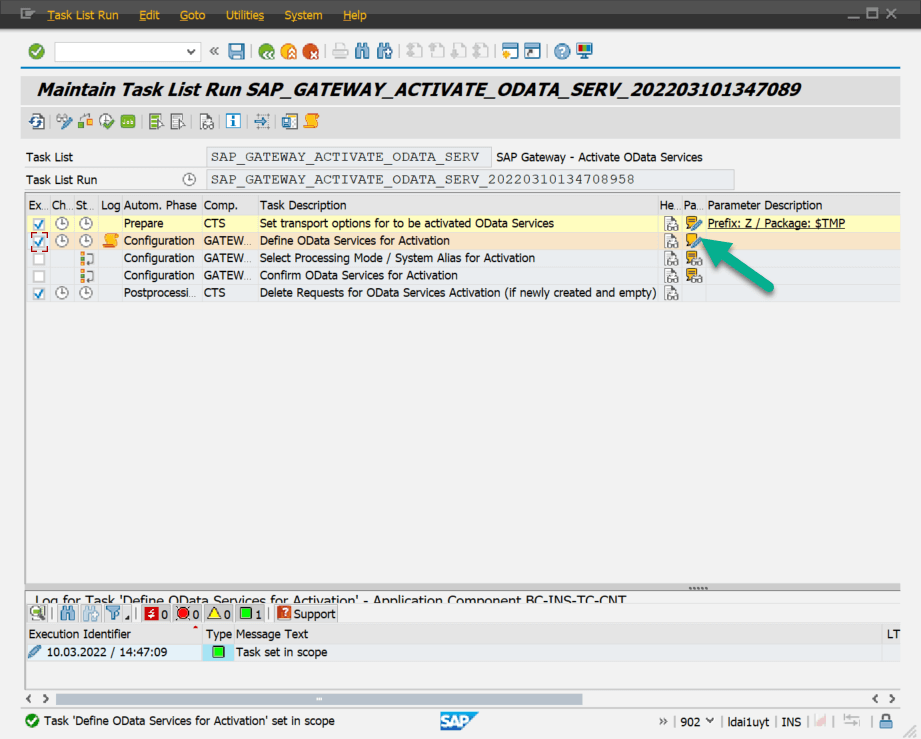This screenshot has width=921, height=739.
Task: Click the Refresh icon in application toolbar
Action: click(37, 122)
